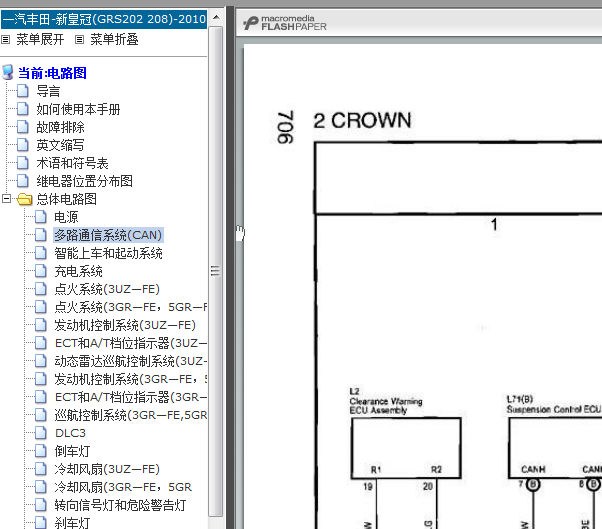Click the L71(B) Suspension Control ECU box
The height and width of the screenshot is (529, 602).
point(555,448)
